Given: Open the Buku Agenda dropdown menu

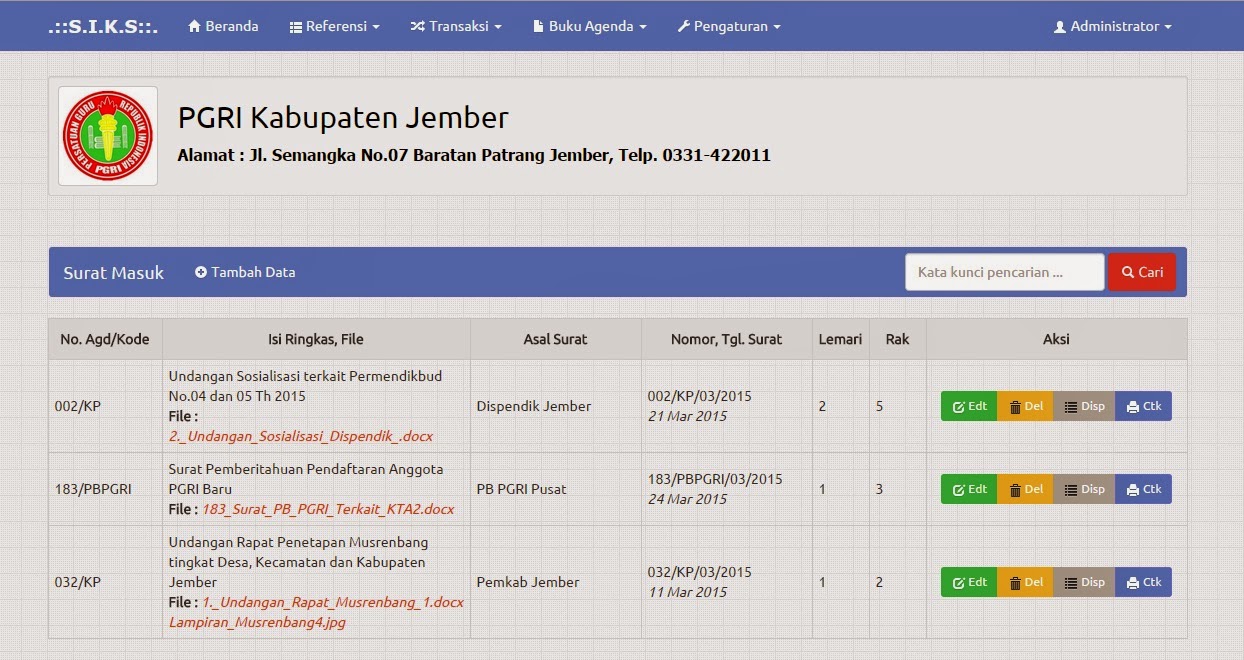Looking at the screenshot, I should pos(589,26).
